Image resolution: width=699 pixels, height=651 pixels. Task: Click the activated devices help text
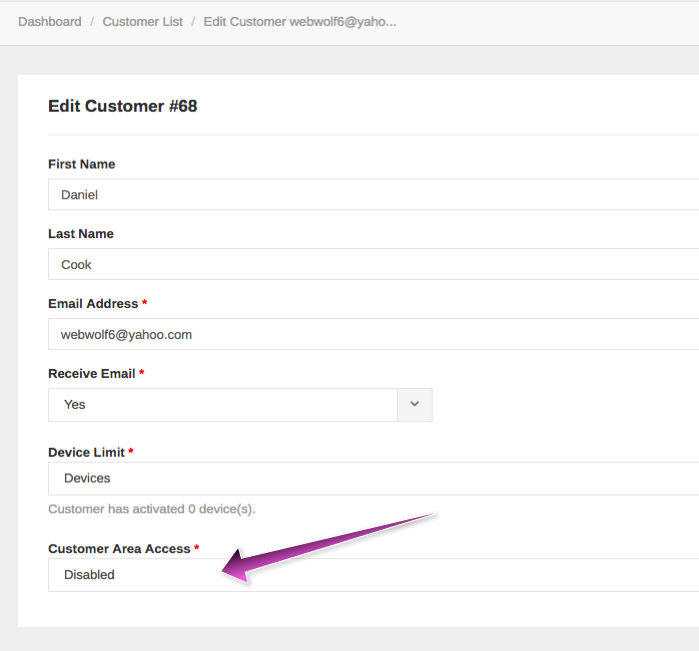click(152, 509)
